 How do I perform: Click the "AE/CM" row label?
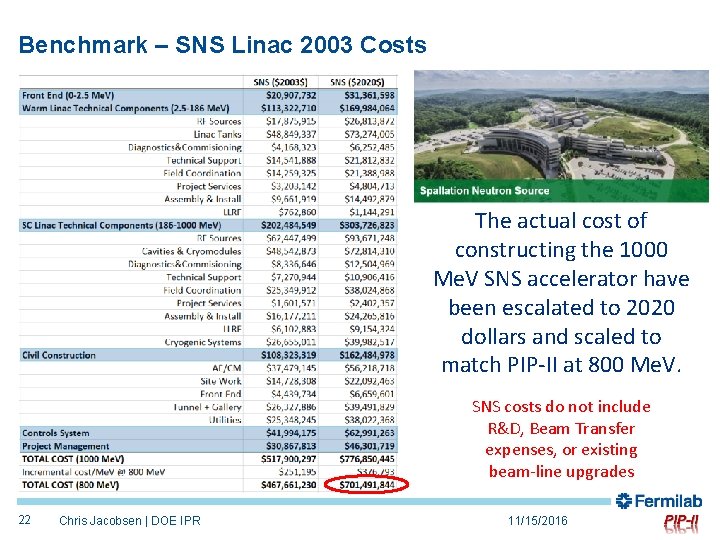pyautogui.click(x=227, y=368)
